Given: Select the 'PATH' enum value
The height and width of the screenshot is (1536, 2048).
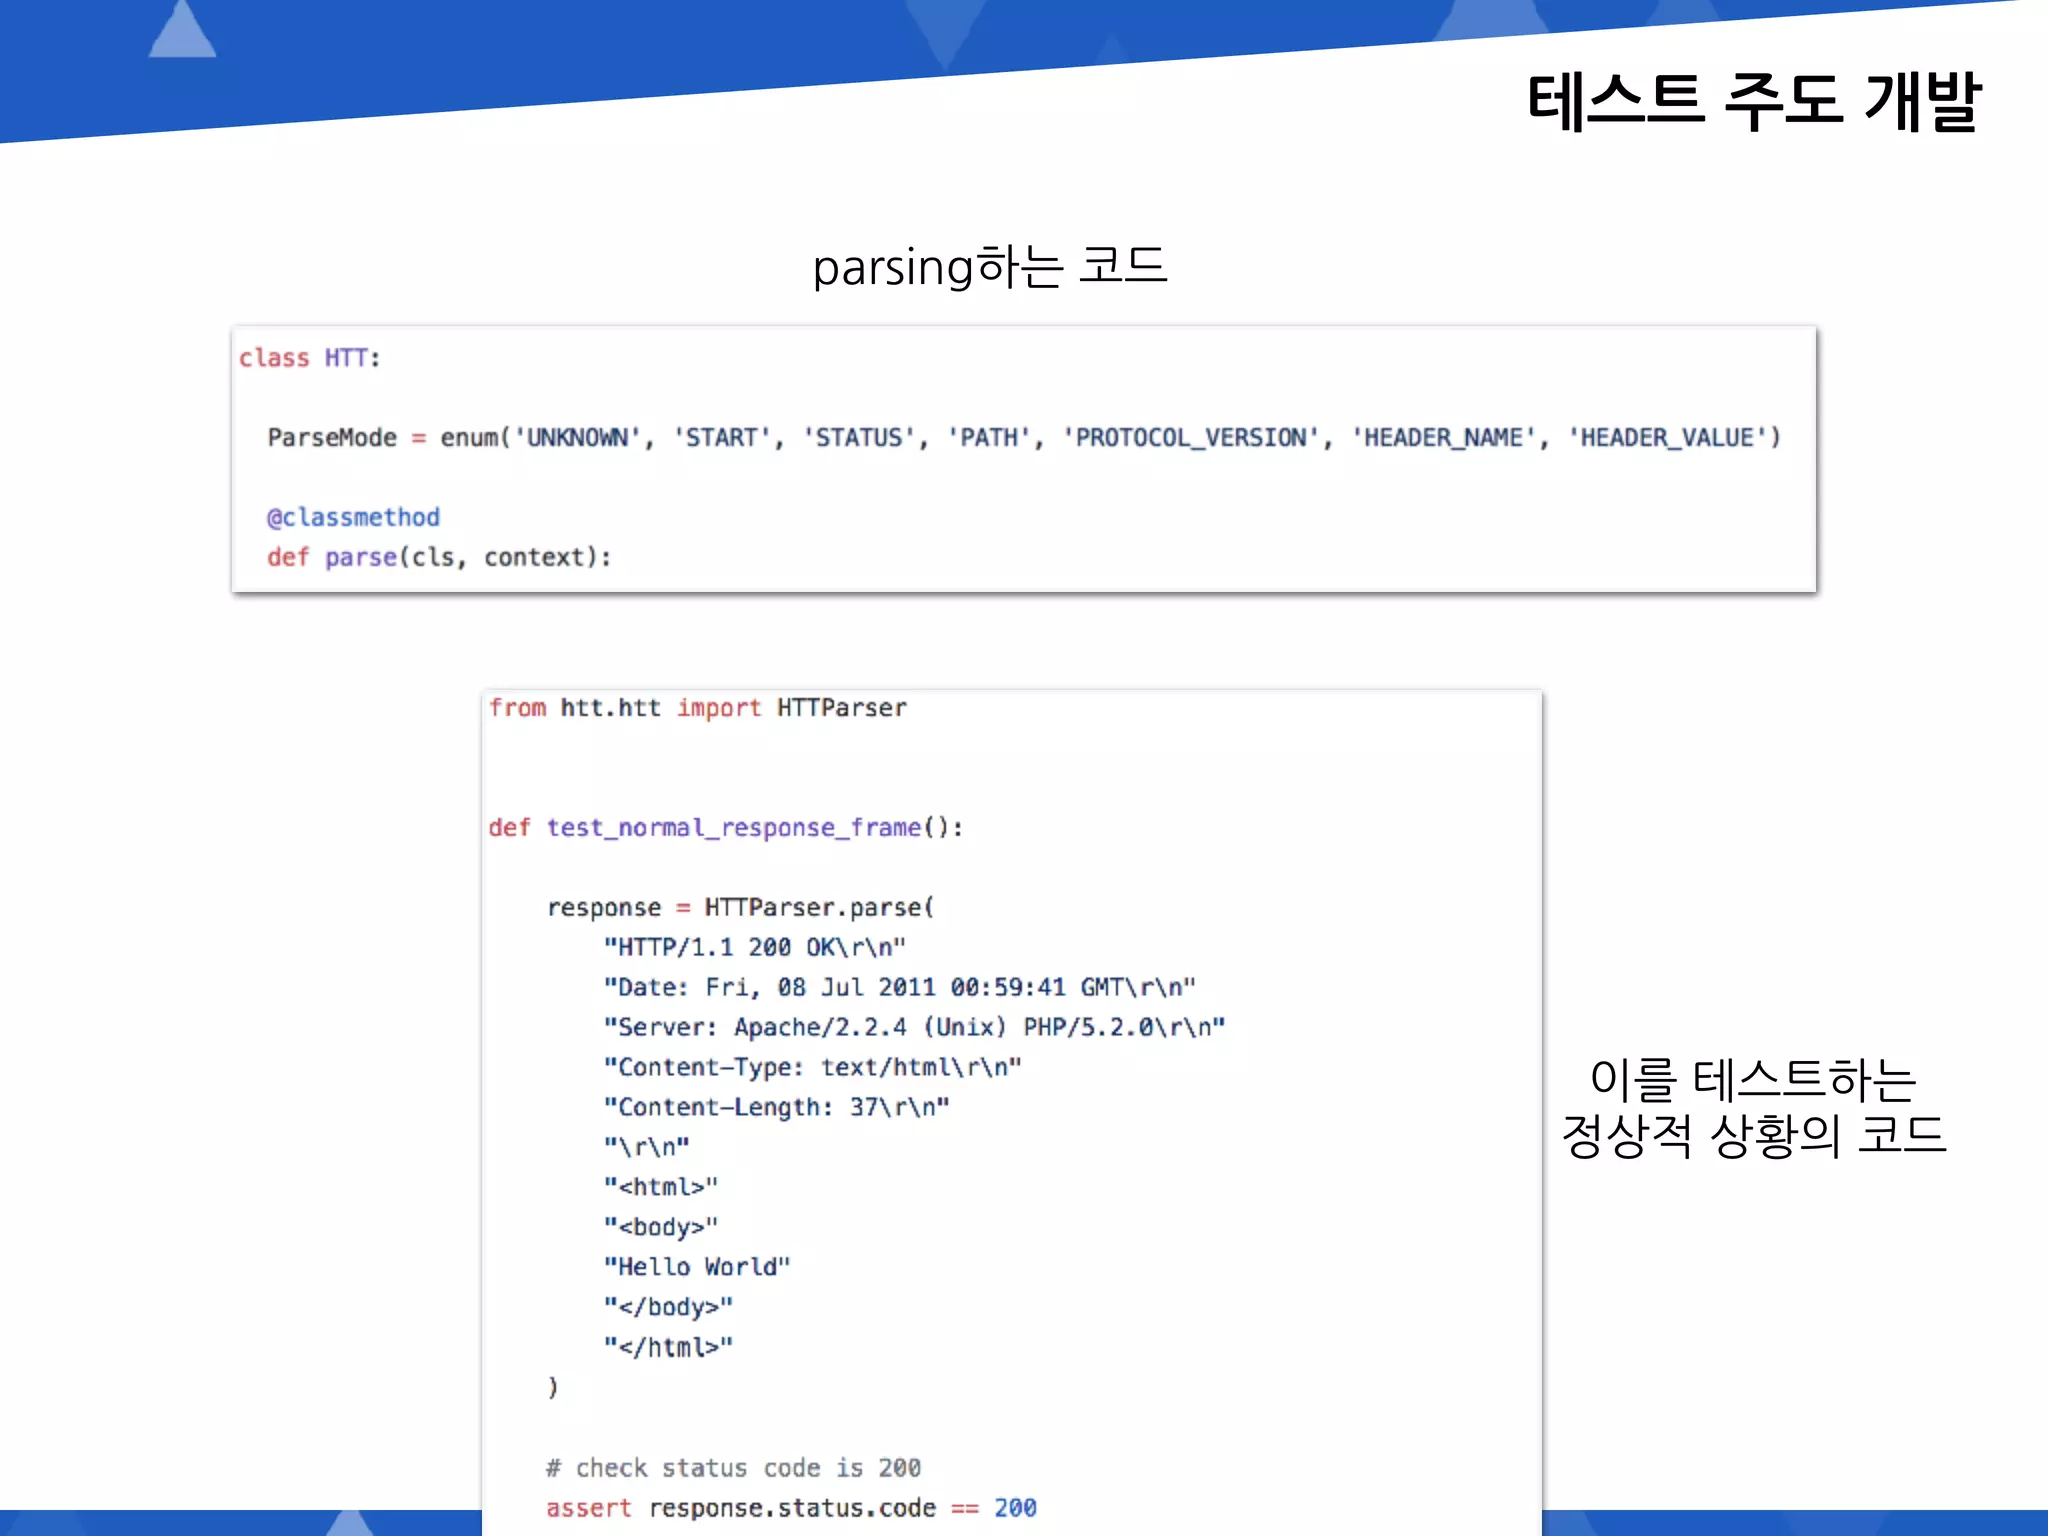Looking at the screenshot, I should pos(989,438).
